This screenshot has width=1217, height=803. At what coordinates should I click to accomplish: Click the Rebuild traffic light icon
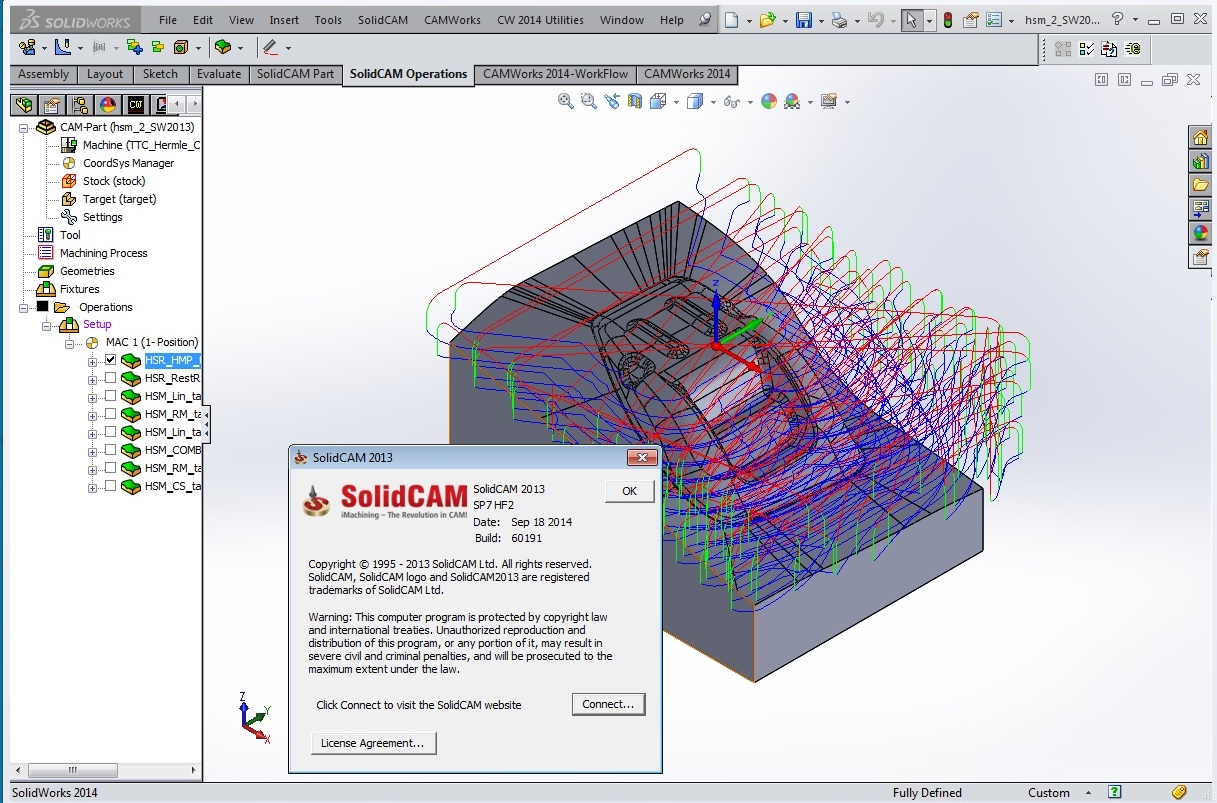pos(948,19)
